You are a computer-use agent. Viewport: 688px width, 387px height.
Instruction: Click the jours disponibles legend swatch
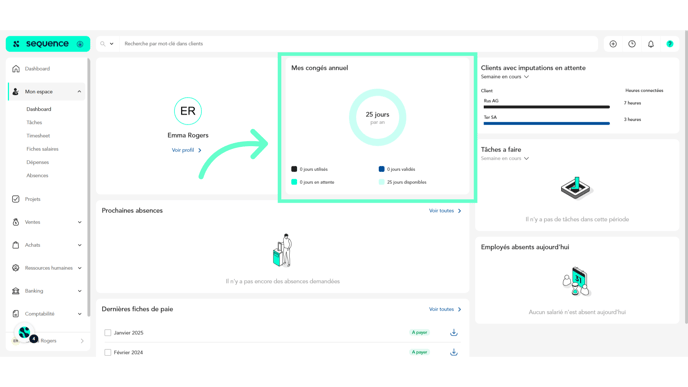(381, 182)
